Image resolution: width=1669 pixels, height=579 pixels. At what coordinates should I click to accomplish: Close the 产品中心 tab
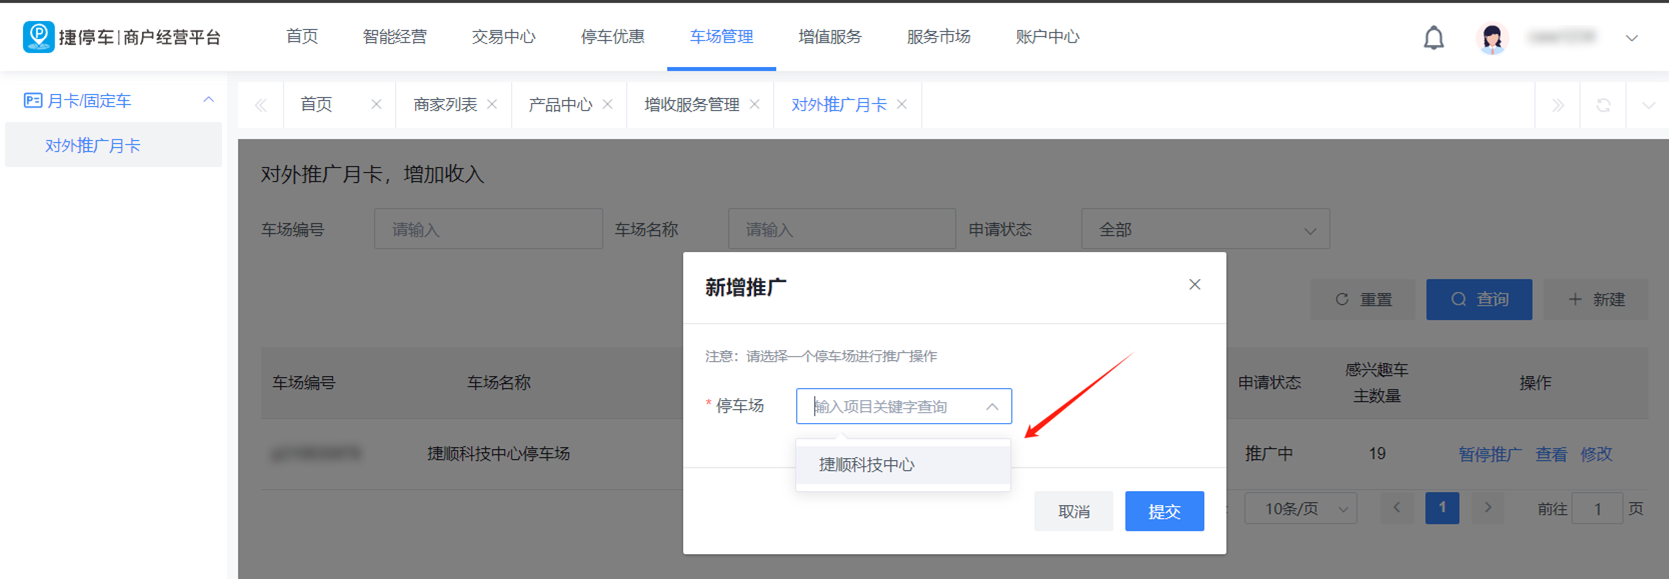pos(608,105)
